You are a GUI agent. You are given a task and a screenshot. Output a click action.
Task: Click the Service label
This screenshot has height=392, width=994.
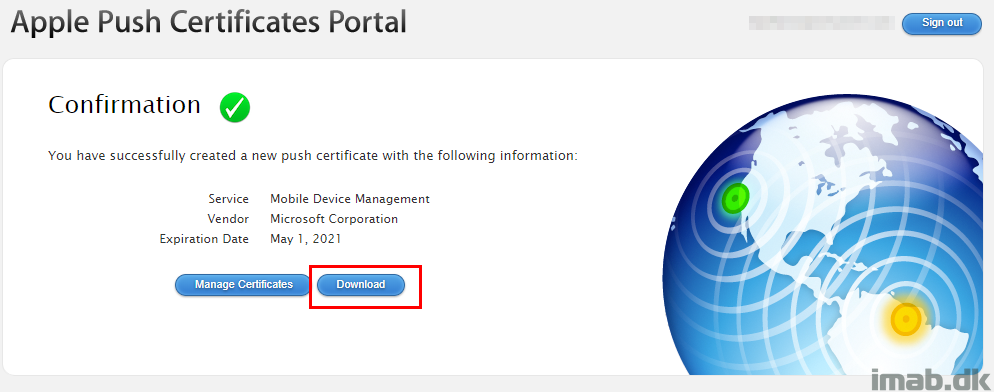pos(229,199)
